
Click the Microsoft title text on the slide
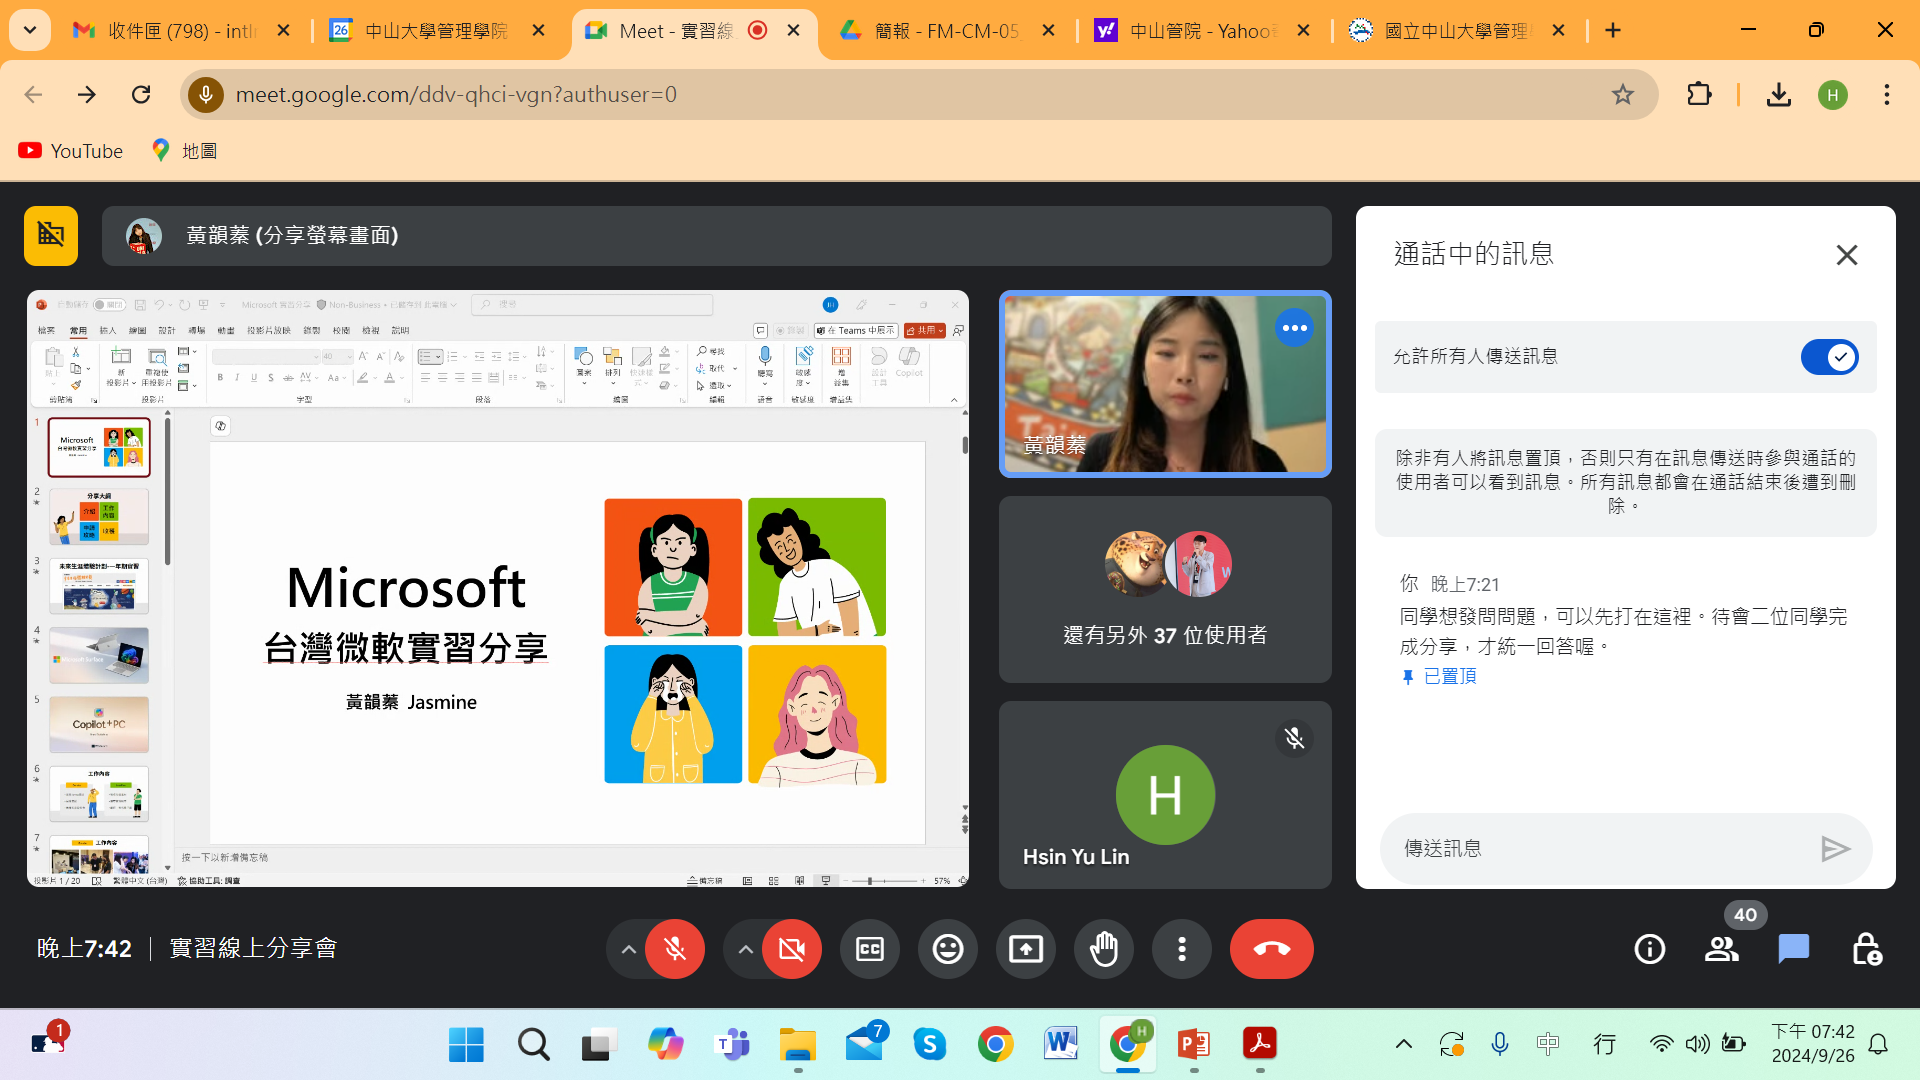[x=406, y=586]
